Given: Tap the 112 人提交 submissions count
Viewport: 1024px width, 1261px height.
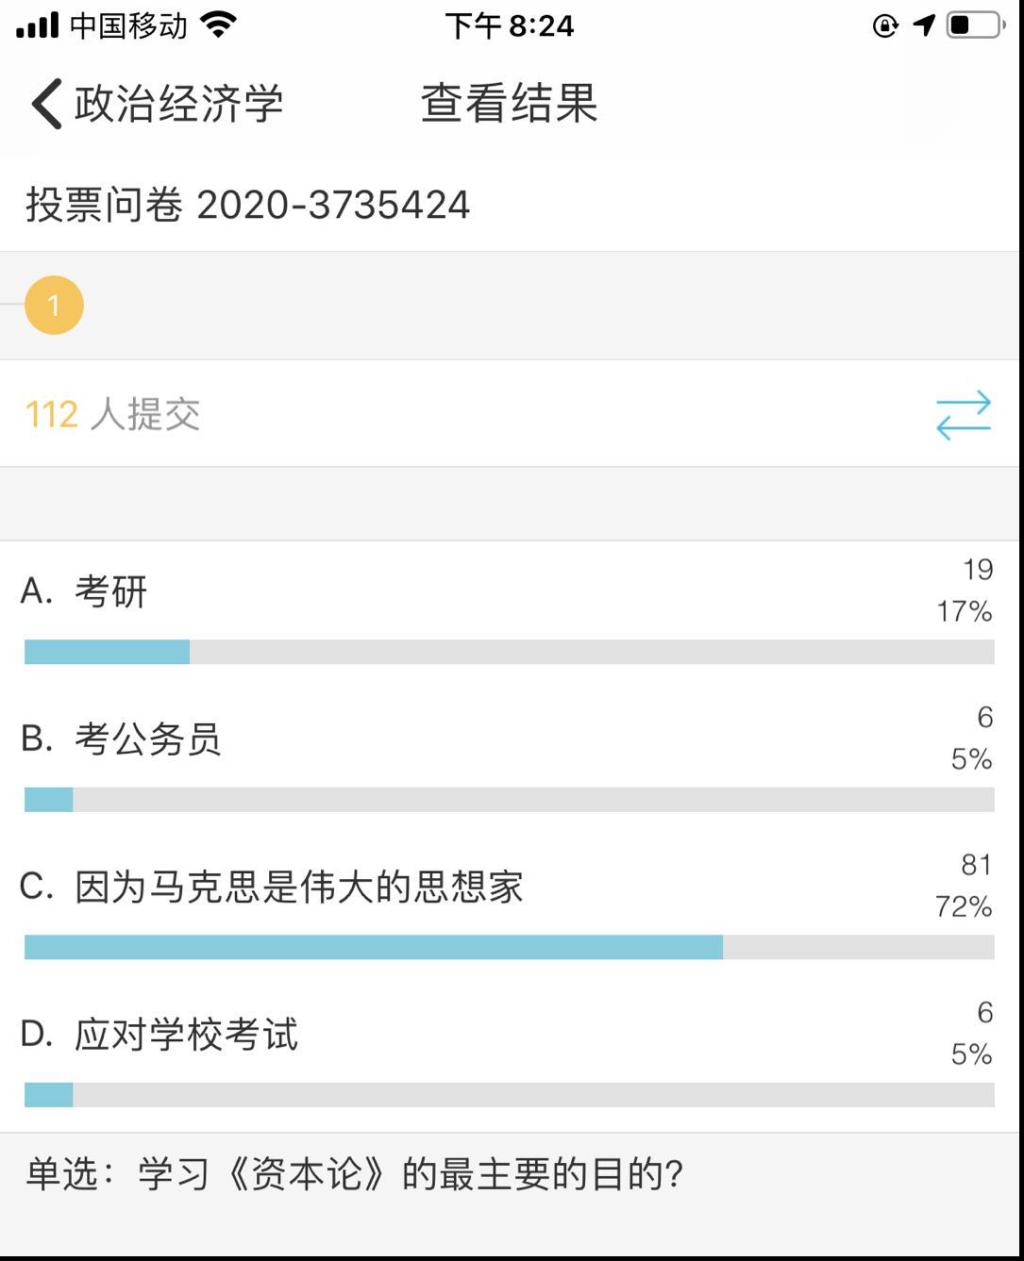Looking at the screenshot, I should pyautogui.click(x=113, y=414).
